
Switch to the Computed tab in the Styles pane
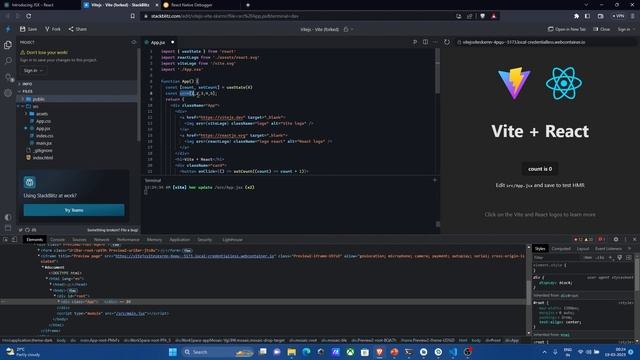[561, 249]
